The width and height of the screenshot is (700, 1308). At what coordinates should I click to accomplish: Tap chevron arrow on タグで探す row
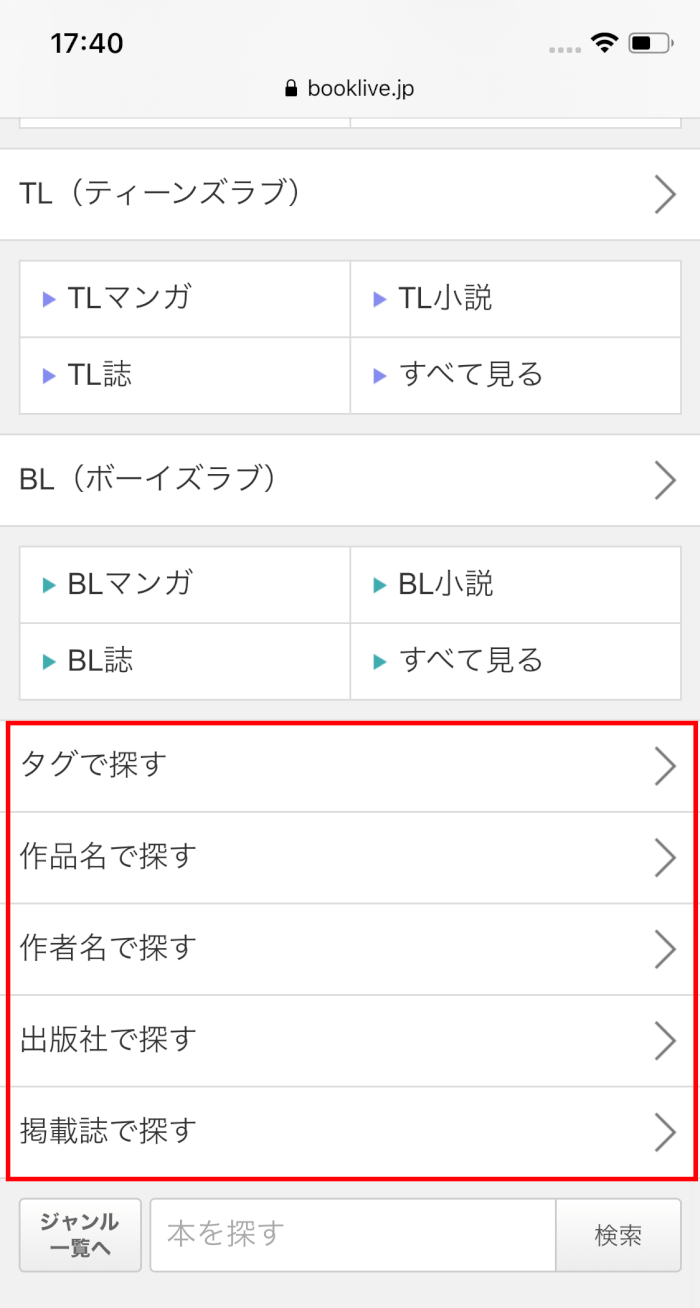tap(665, 766)
